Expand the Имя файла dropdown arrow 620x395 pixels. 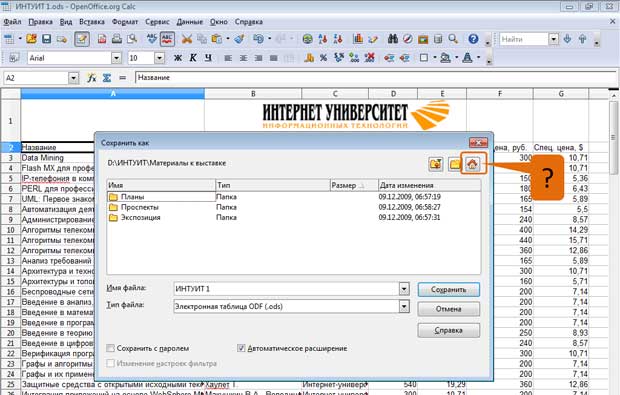(404, 289)
